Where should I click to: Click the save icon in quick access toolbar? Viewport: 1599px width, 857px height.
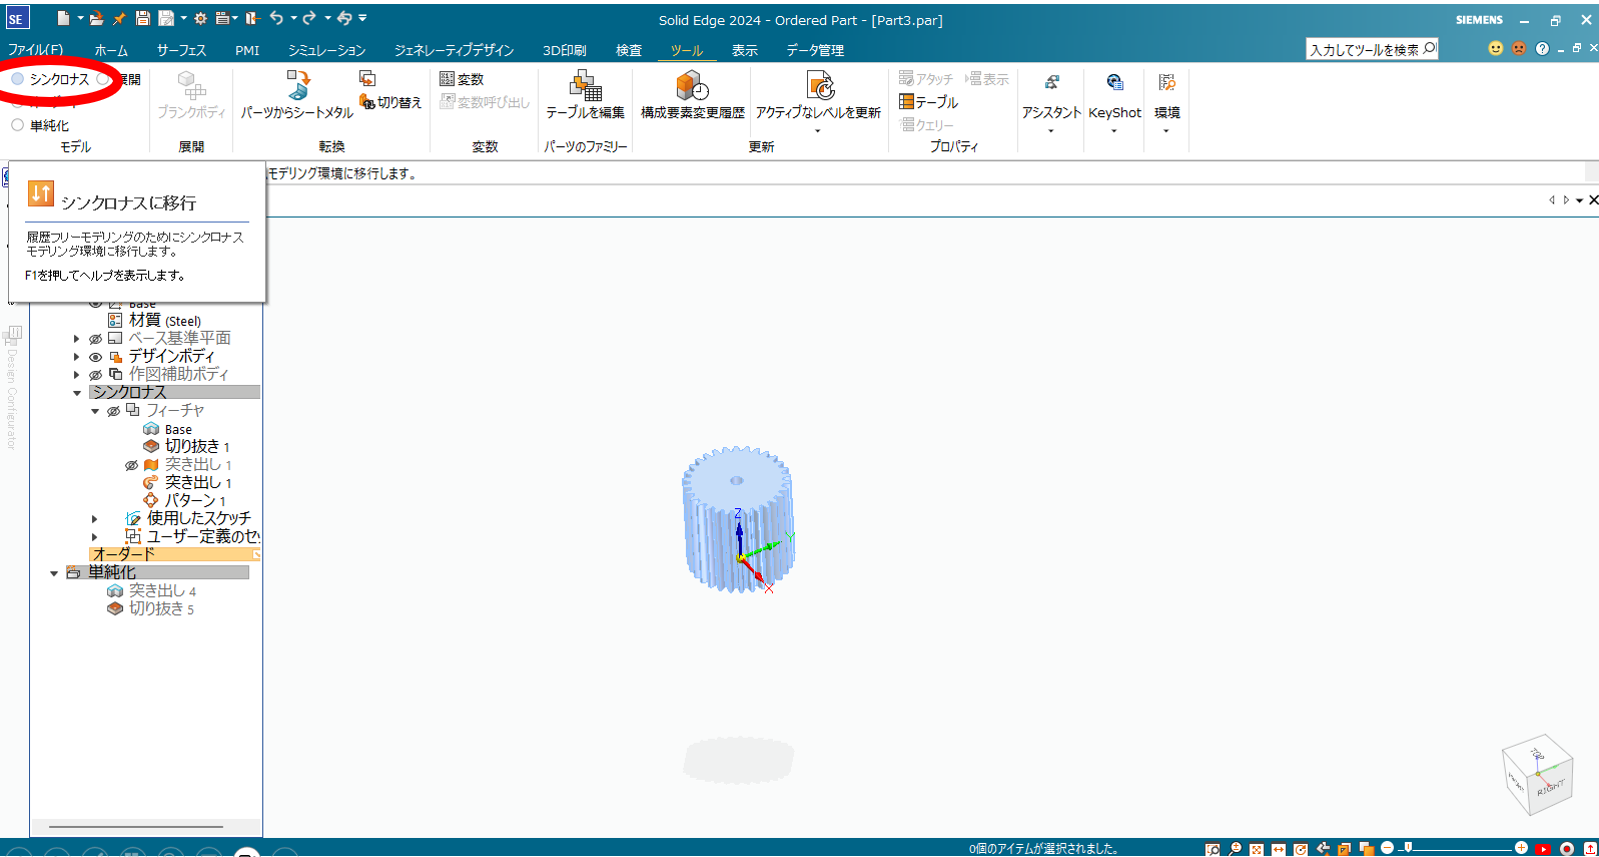click(143, 18)
